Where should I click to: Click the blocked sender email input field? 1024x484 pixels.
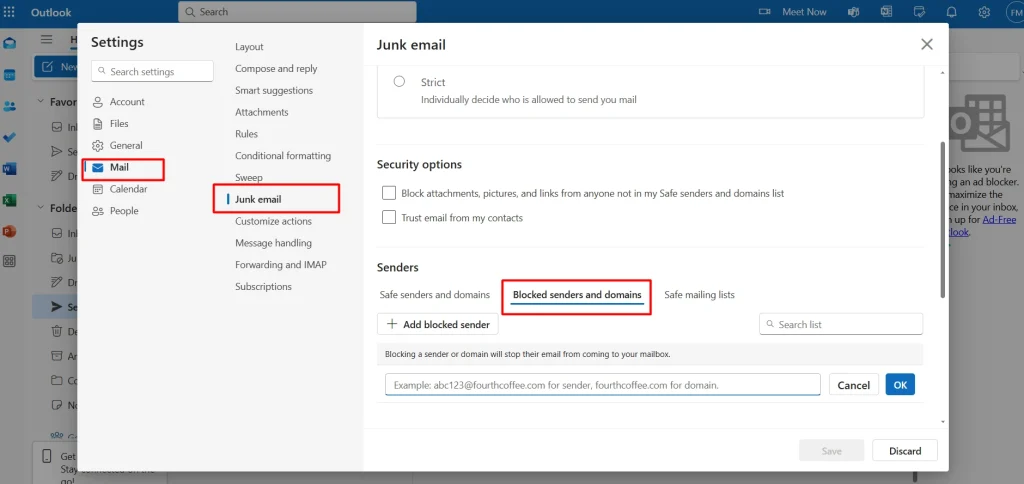[x=602, y=385]
